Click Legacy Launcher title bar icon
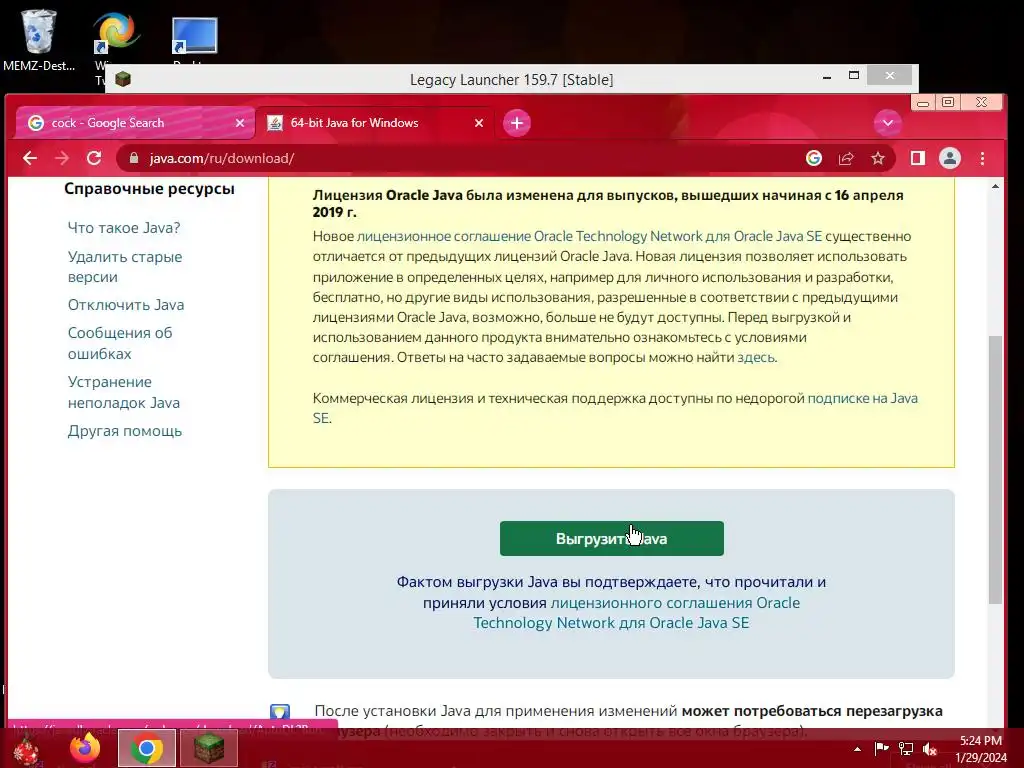The width and height of the screenshot is (1024, 768). click(x=123, y=80)
